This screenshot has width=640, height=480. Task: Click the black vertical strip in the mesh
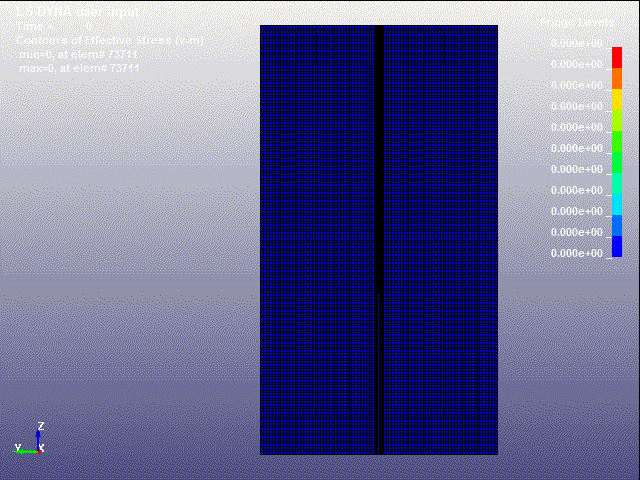379,240
